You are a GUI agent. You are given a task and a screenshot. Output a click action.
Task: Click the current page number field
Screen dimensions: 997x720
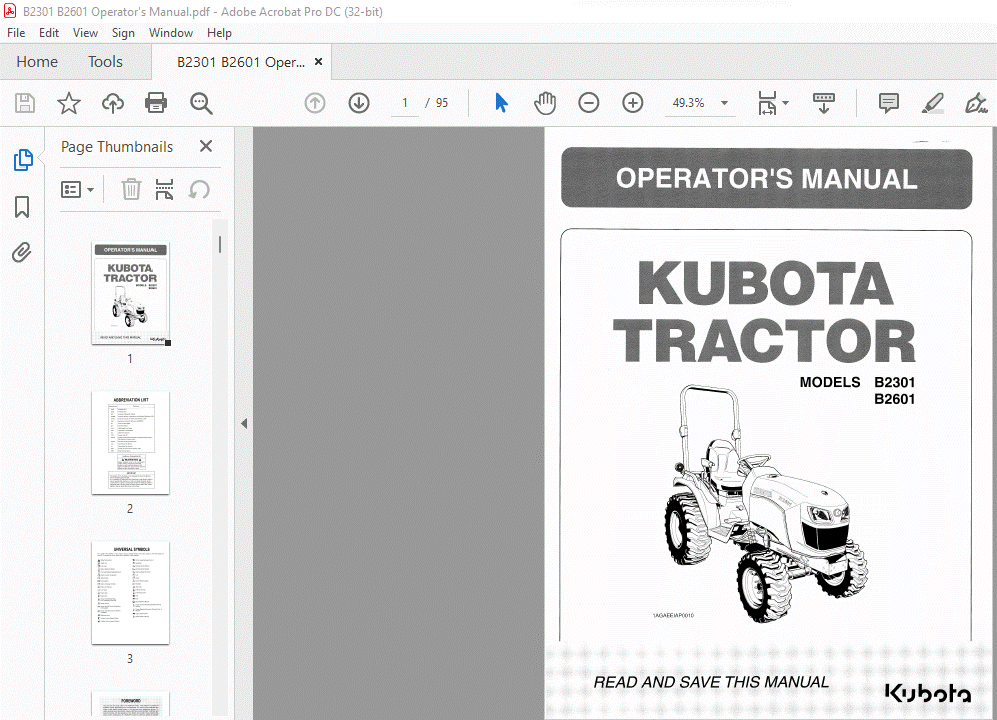pyautogui.click(x=404, y=103)
